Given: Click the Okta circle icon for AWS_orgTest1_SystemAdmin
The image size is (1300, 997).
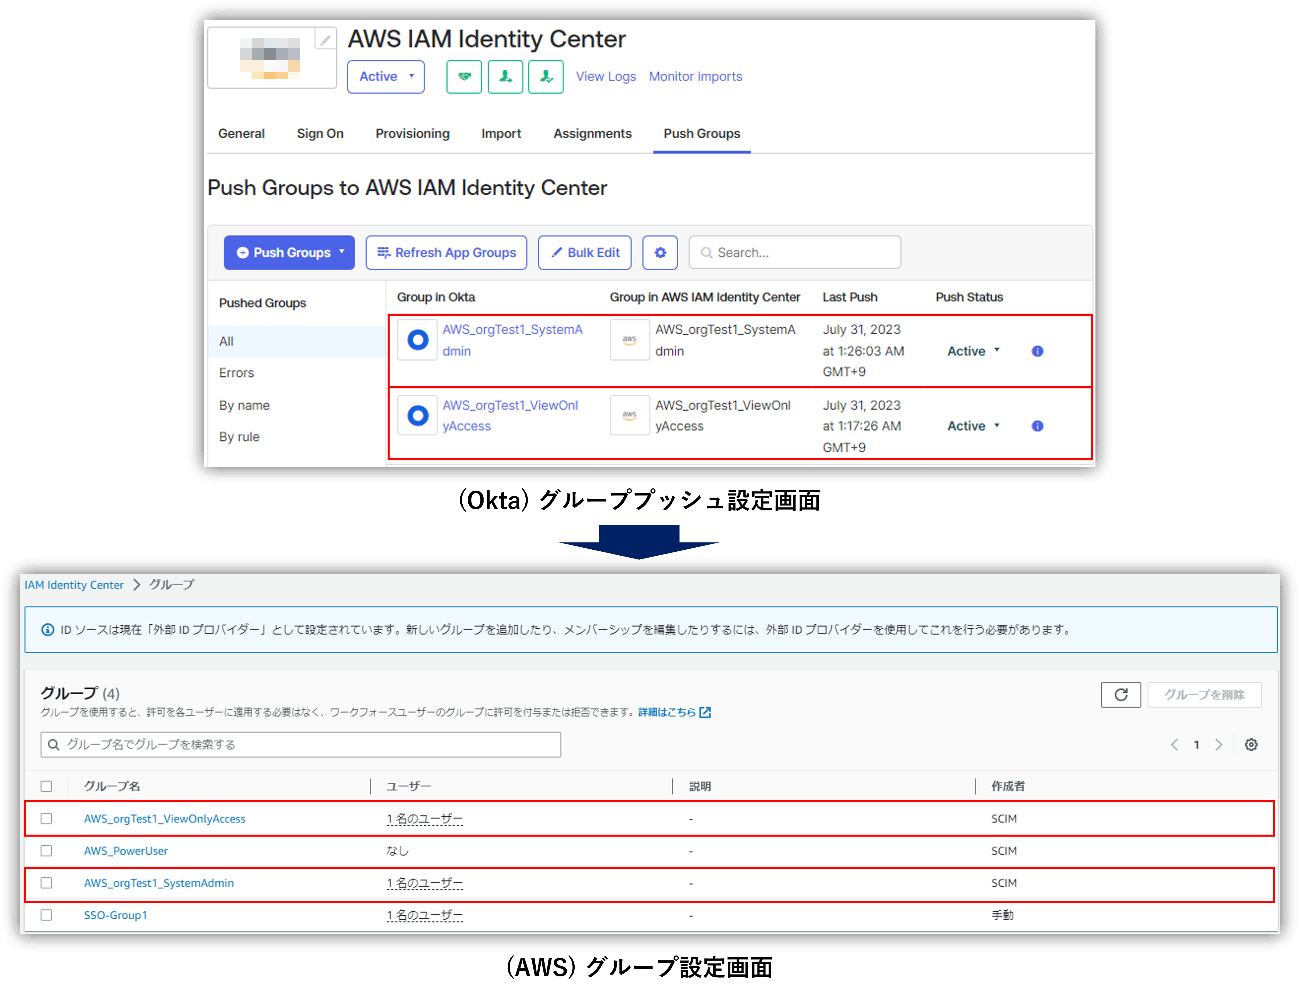Looking at the screenshot, I should point(418,340).
